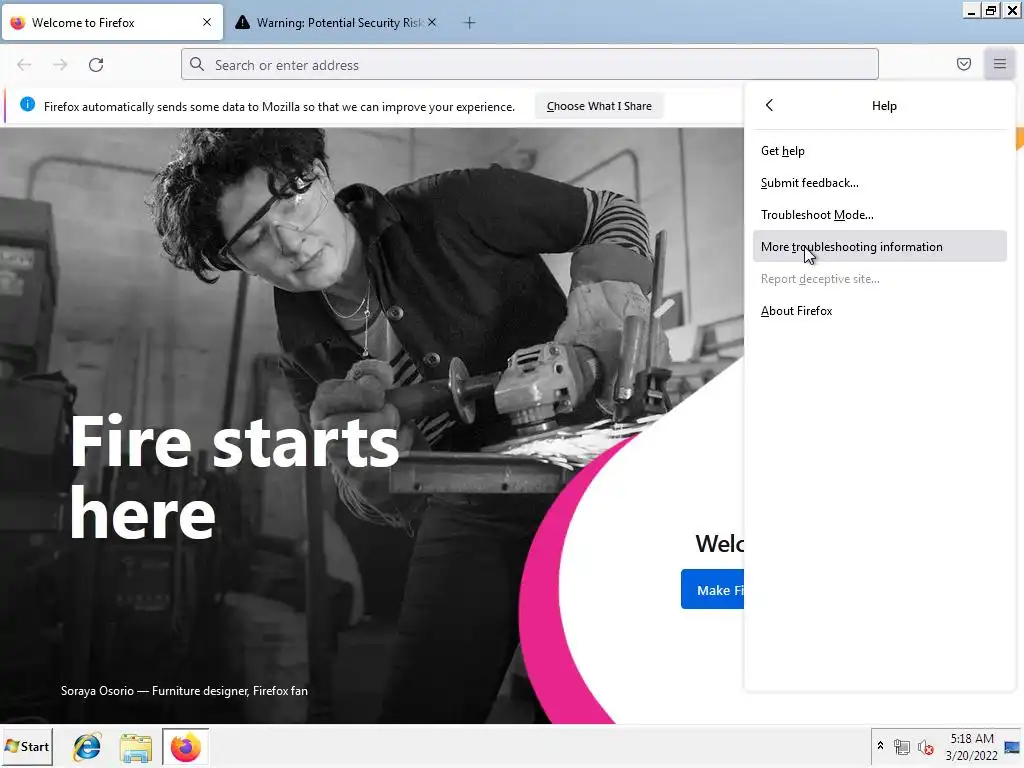This screenshot has width=1024, height=768.
Task: Select Troubleshoot Mode... option
Action: pos(880,215)
